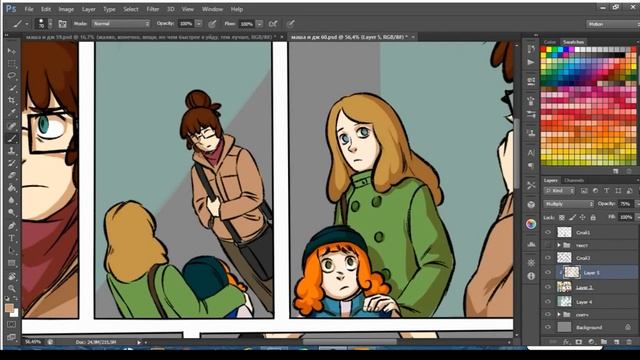Select the Type tool
Screen dimensions: 640x360
11,238
